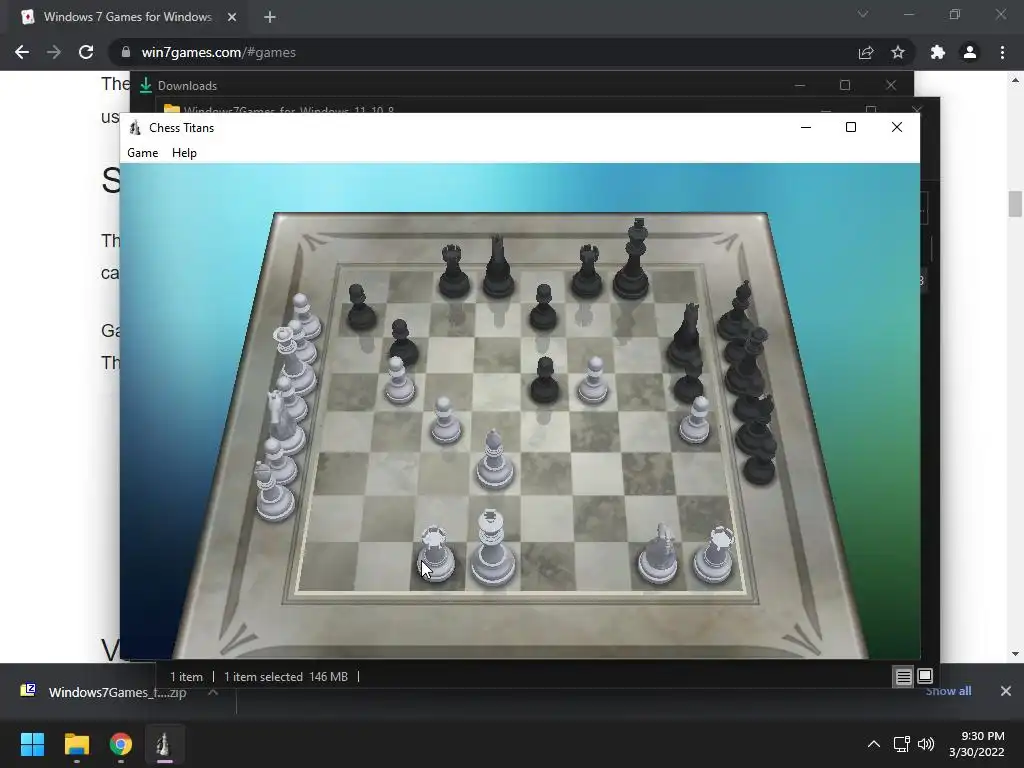
Task: Click the black pawn on a7
Action: point(360,308)
